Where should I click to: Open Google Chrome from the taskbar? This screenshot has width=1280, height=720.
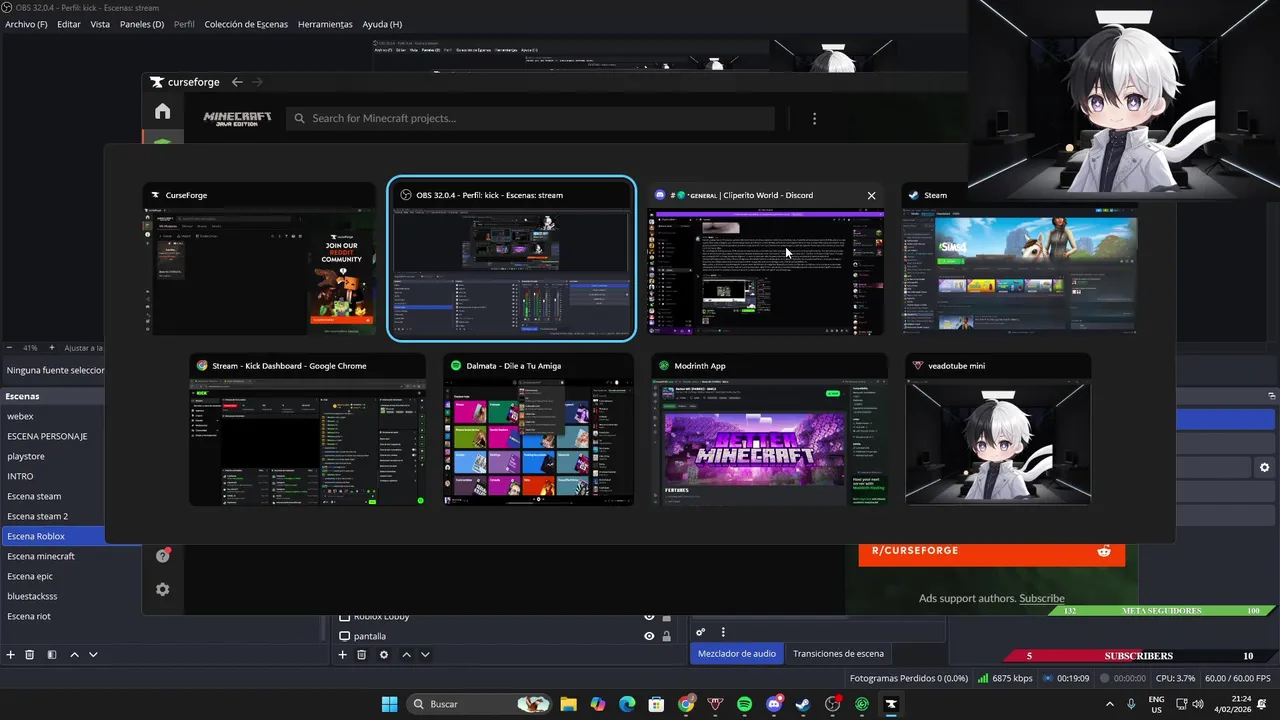pyautogui.click(x=686, y=704)
